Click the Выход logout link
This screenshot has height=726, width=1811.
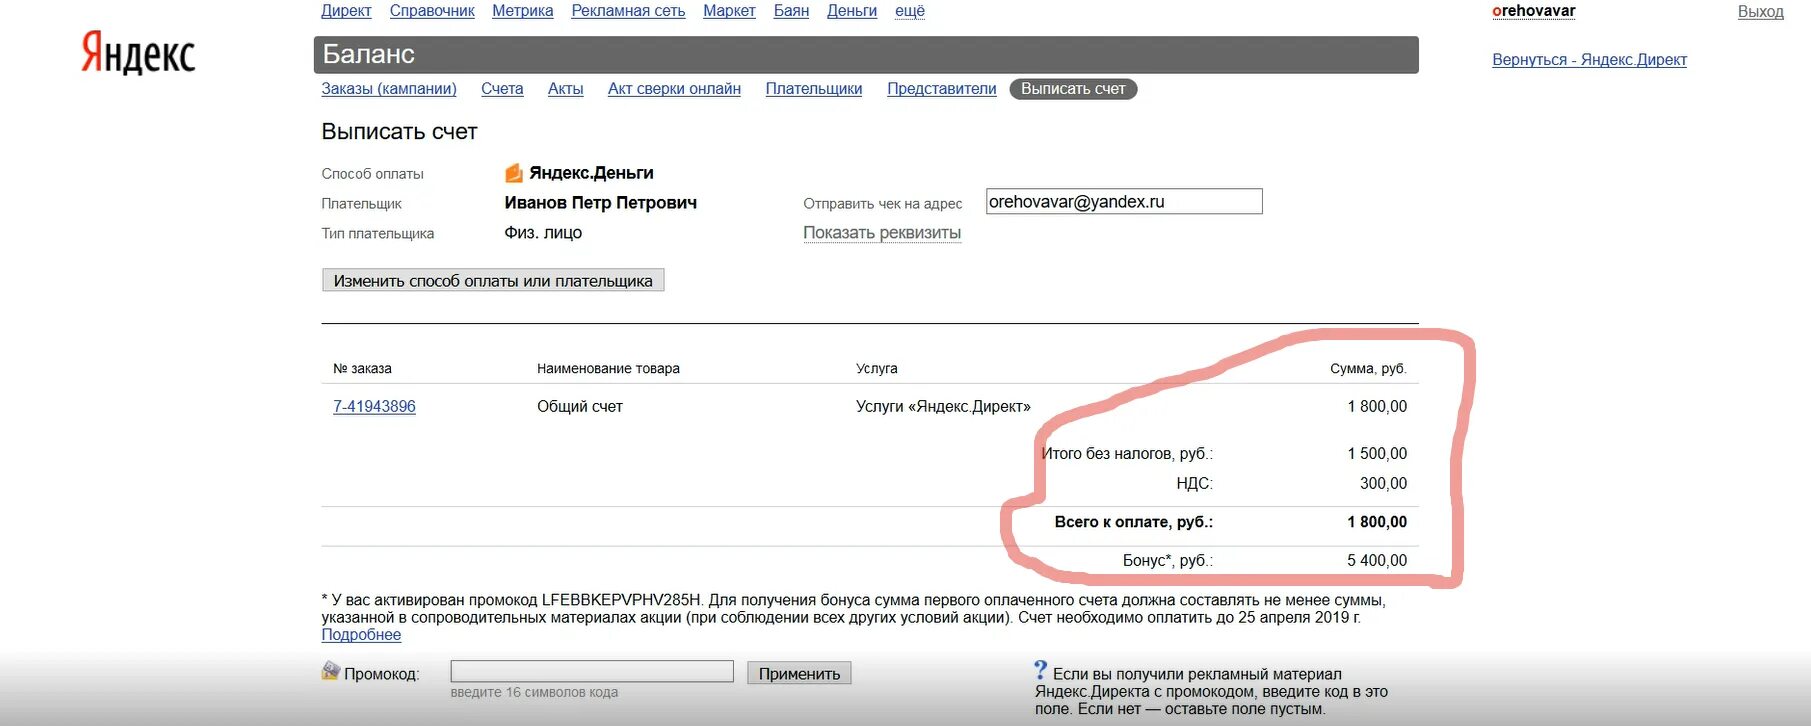1761,12
